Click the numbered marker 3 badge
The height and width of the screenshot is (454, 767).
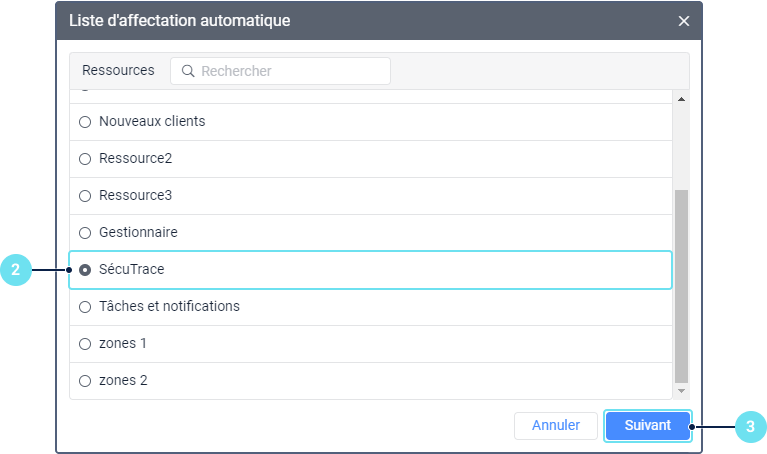pos(750,426)
